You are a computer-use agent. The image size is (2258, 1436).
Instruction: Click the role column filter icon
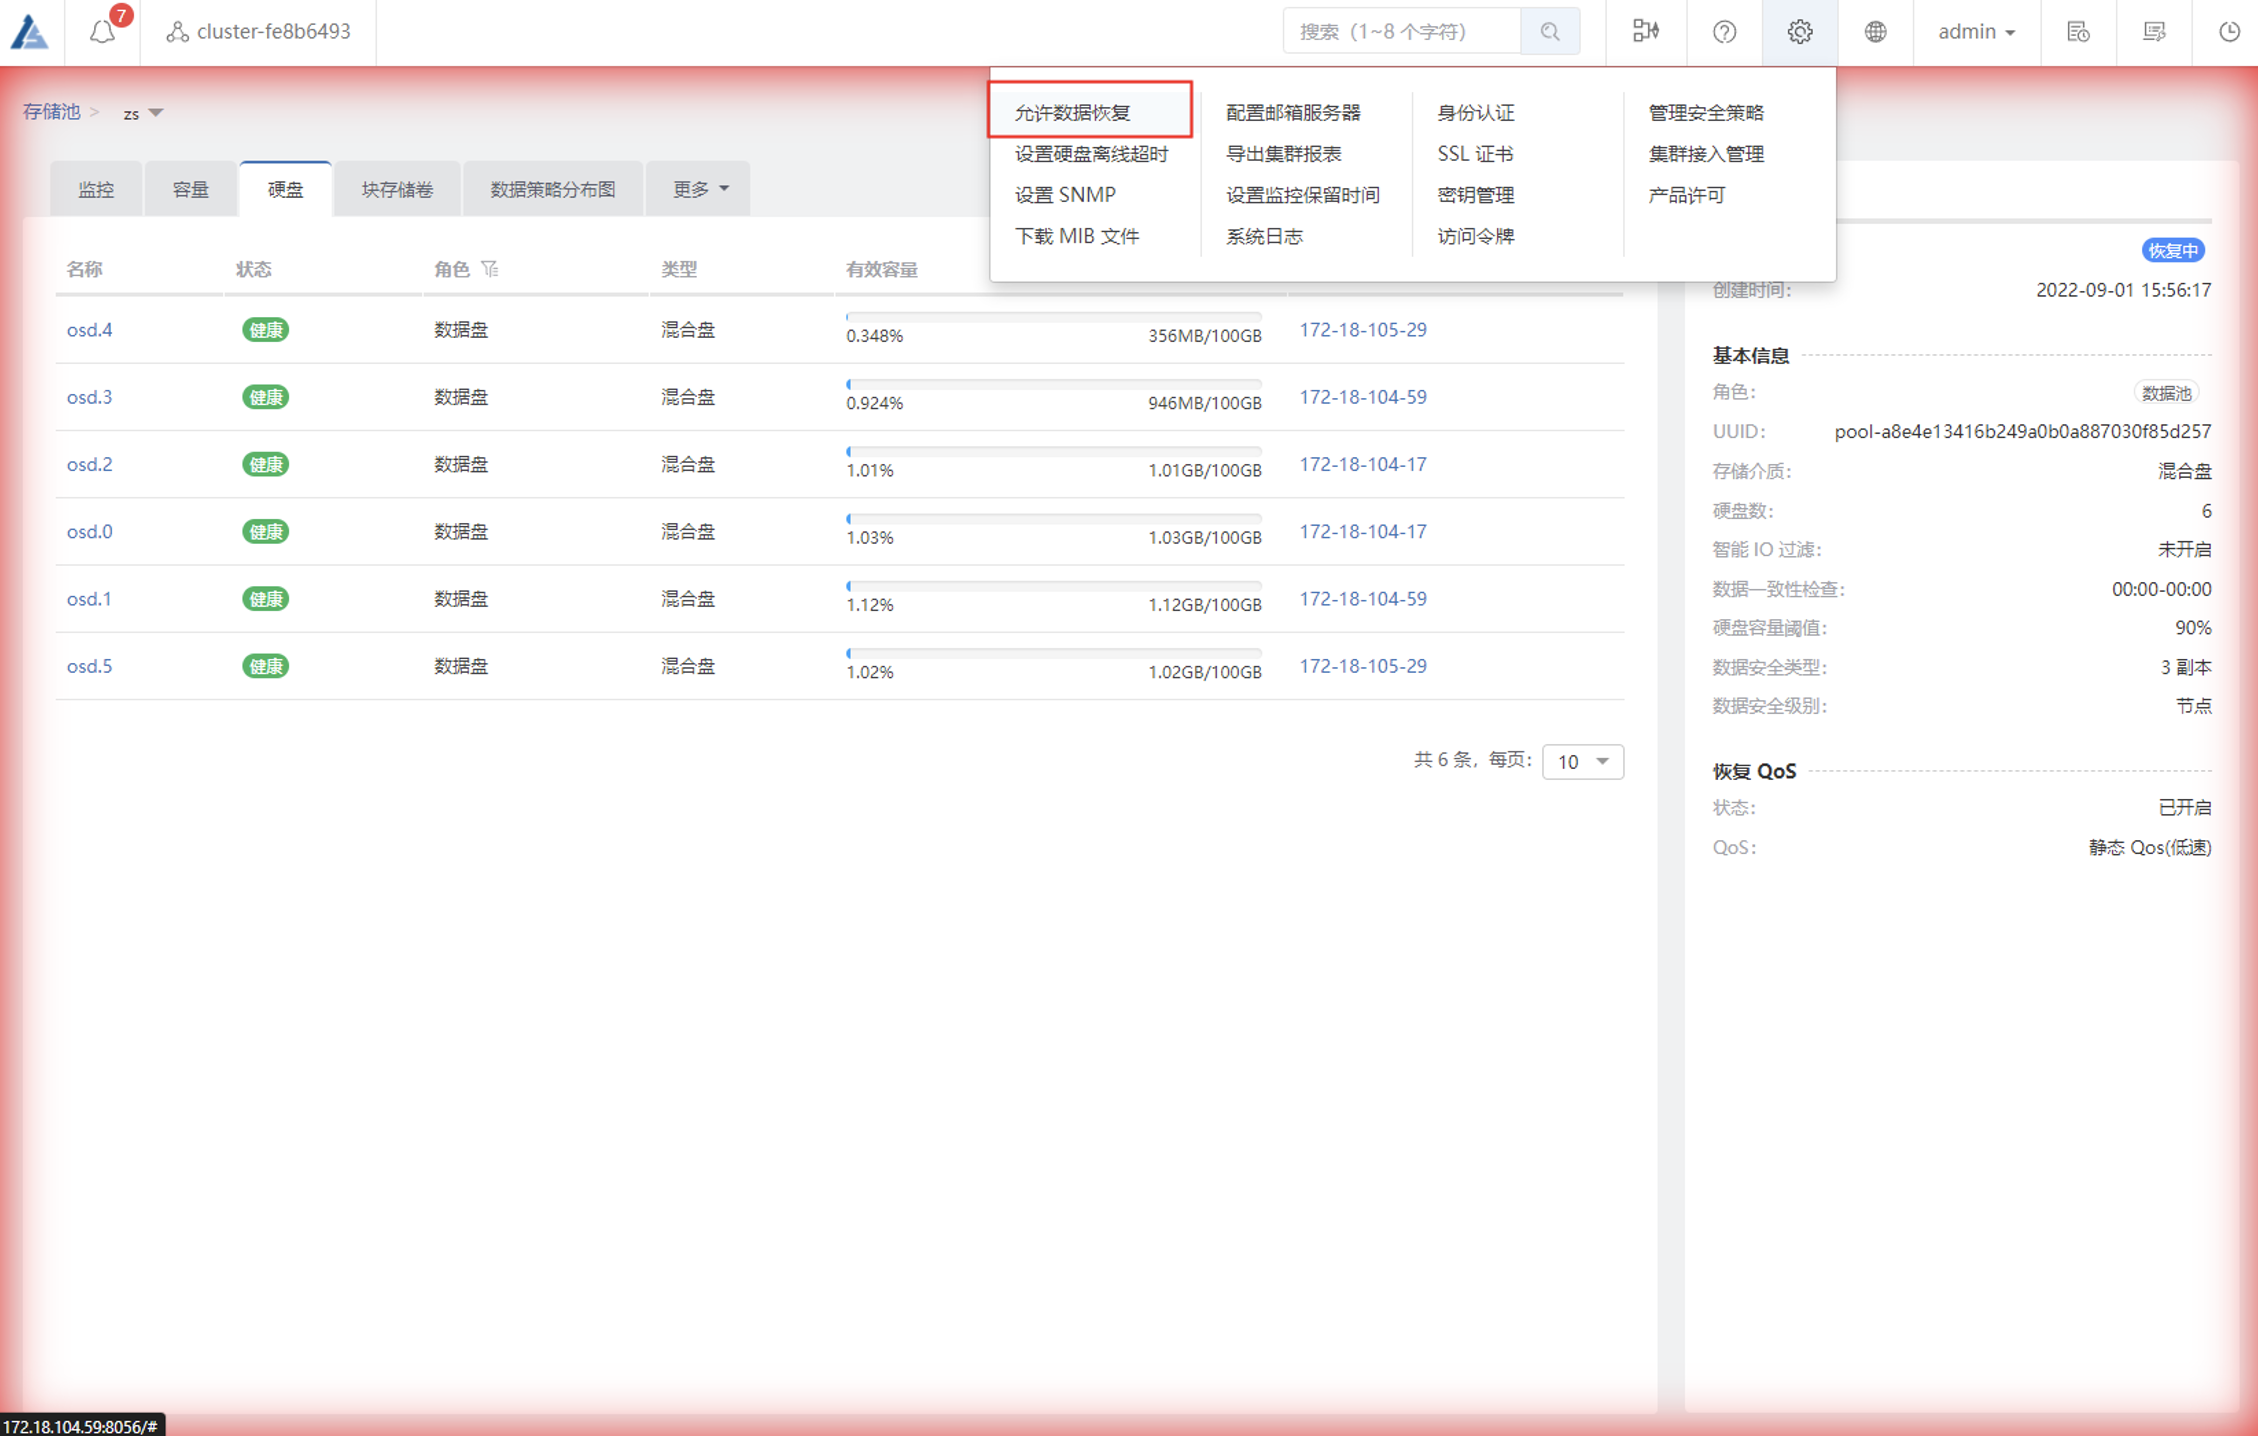(x=490, y=269)
